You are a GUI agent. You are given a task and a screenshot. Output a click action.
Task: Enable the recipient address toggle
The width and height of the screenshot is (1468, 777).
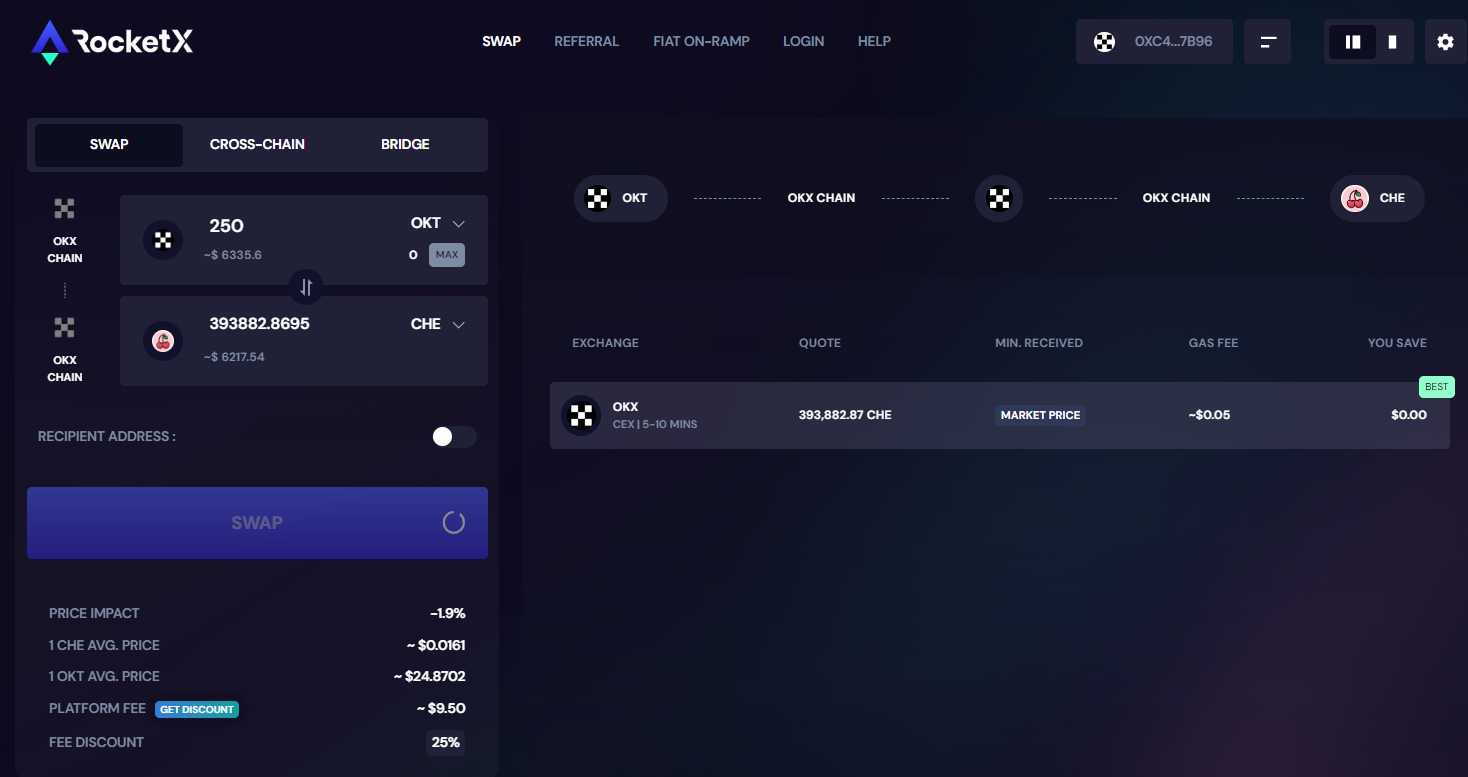point(455,437)
